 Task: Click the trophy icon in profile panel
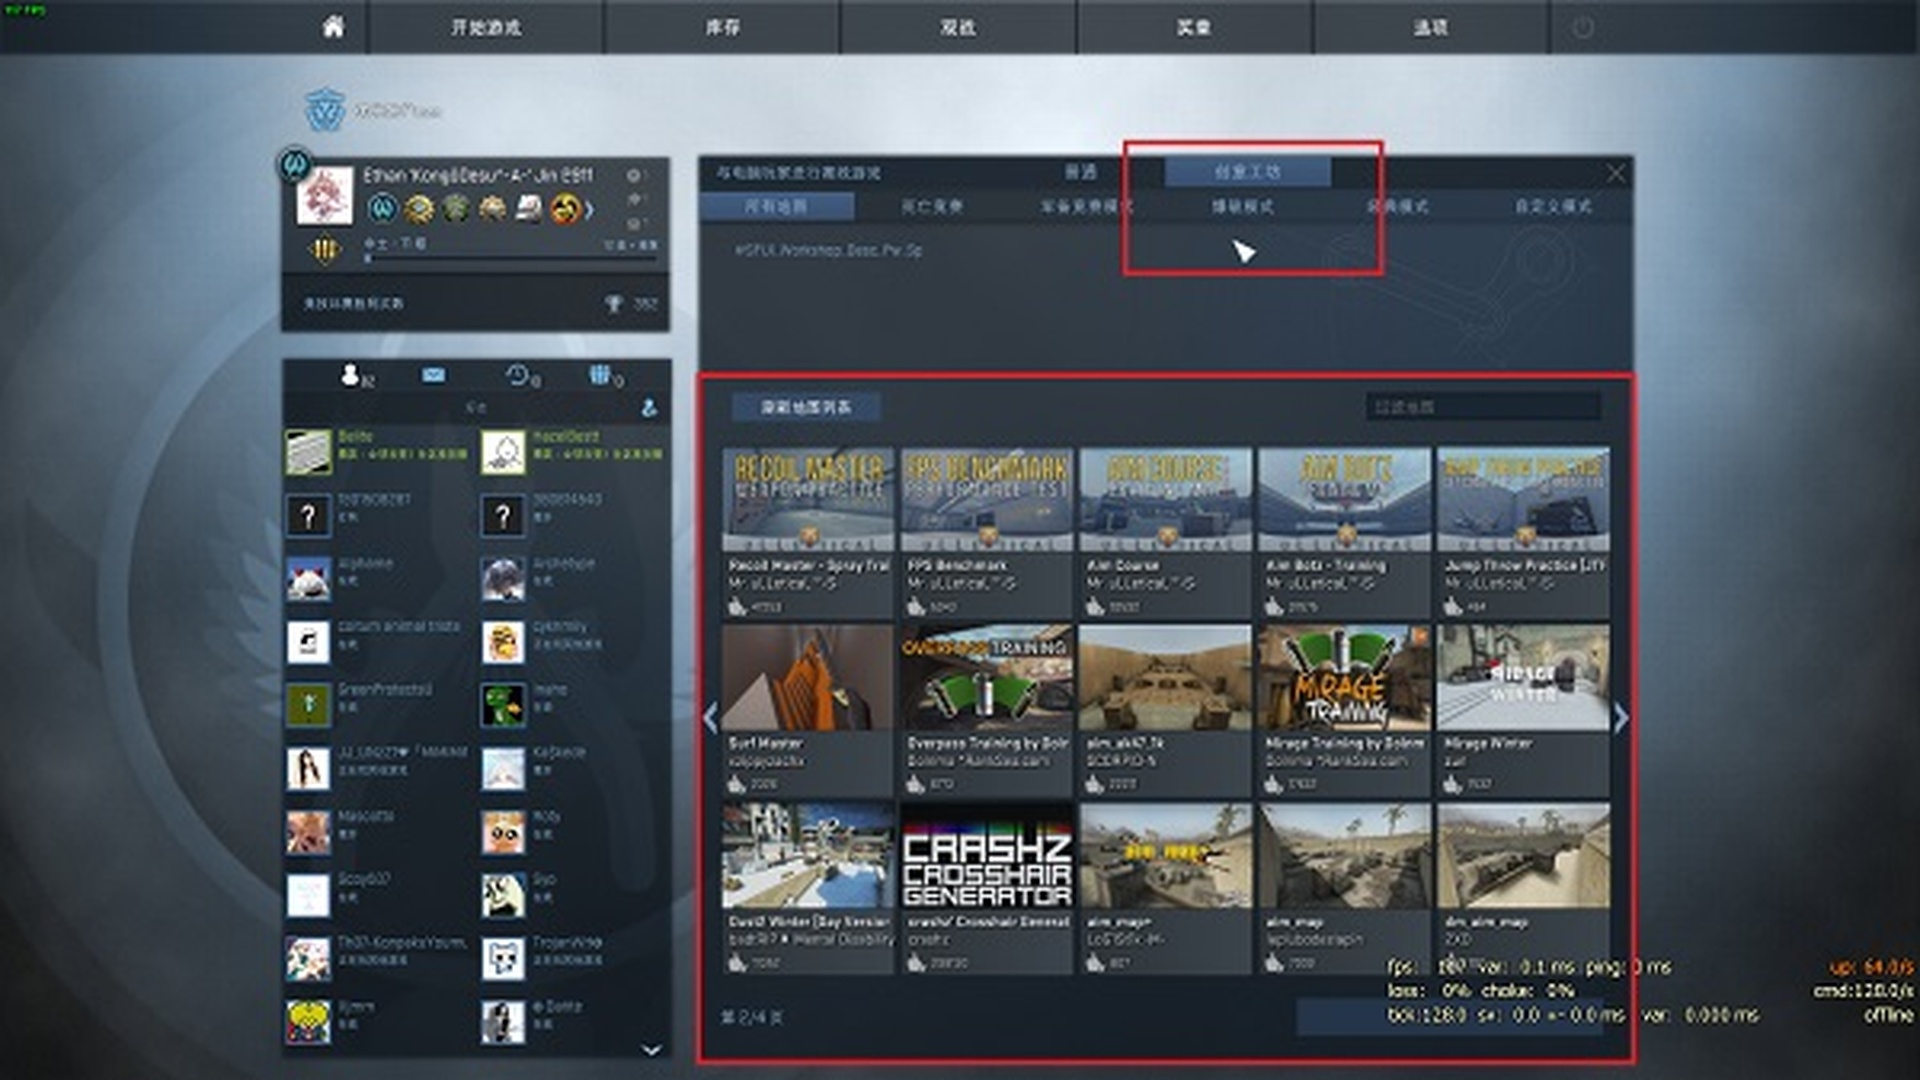[x=614, y=303]
